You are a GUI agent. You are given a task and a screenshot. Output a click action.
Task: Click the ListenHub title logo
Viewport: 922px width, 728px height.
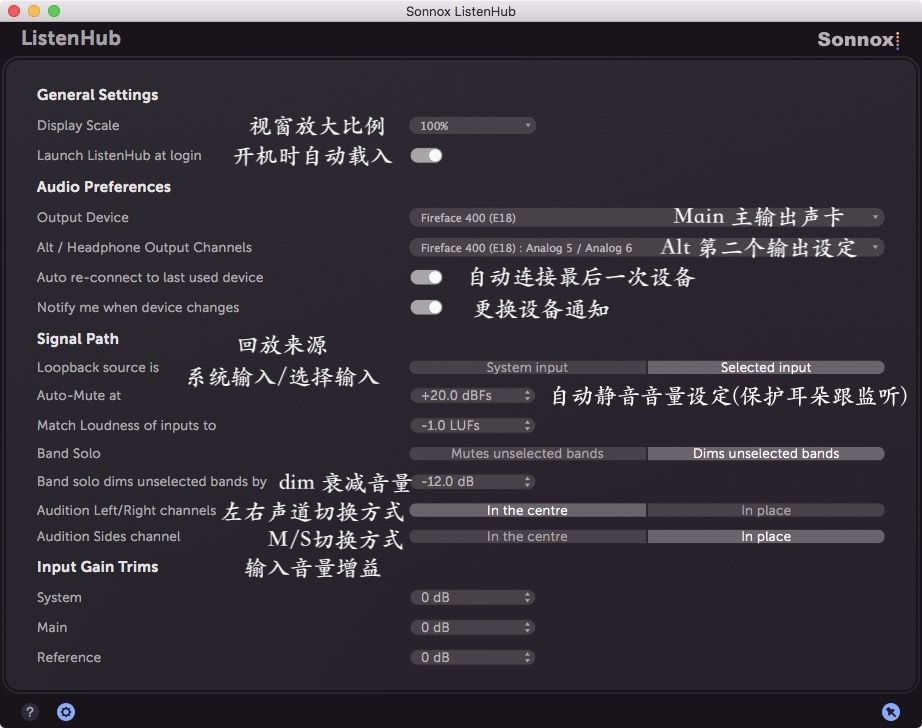click(71, 38)
